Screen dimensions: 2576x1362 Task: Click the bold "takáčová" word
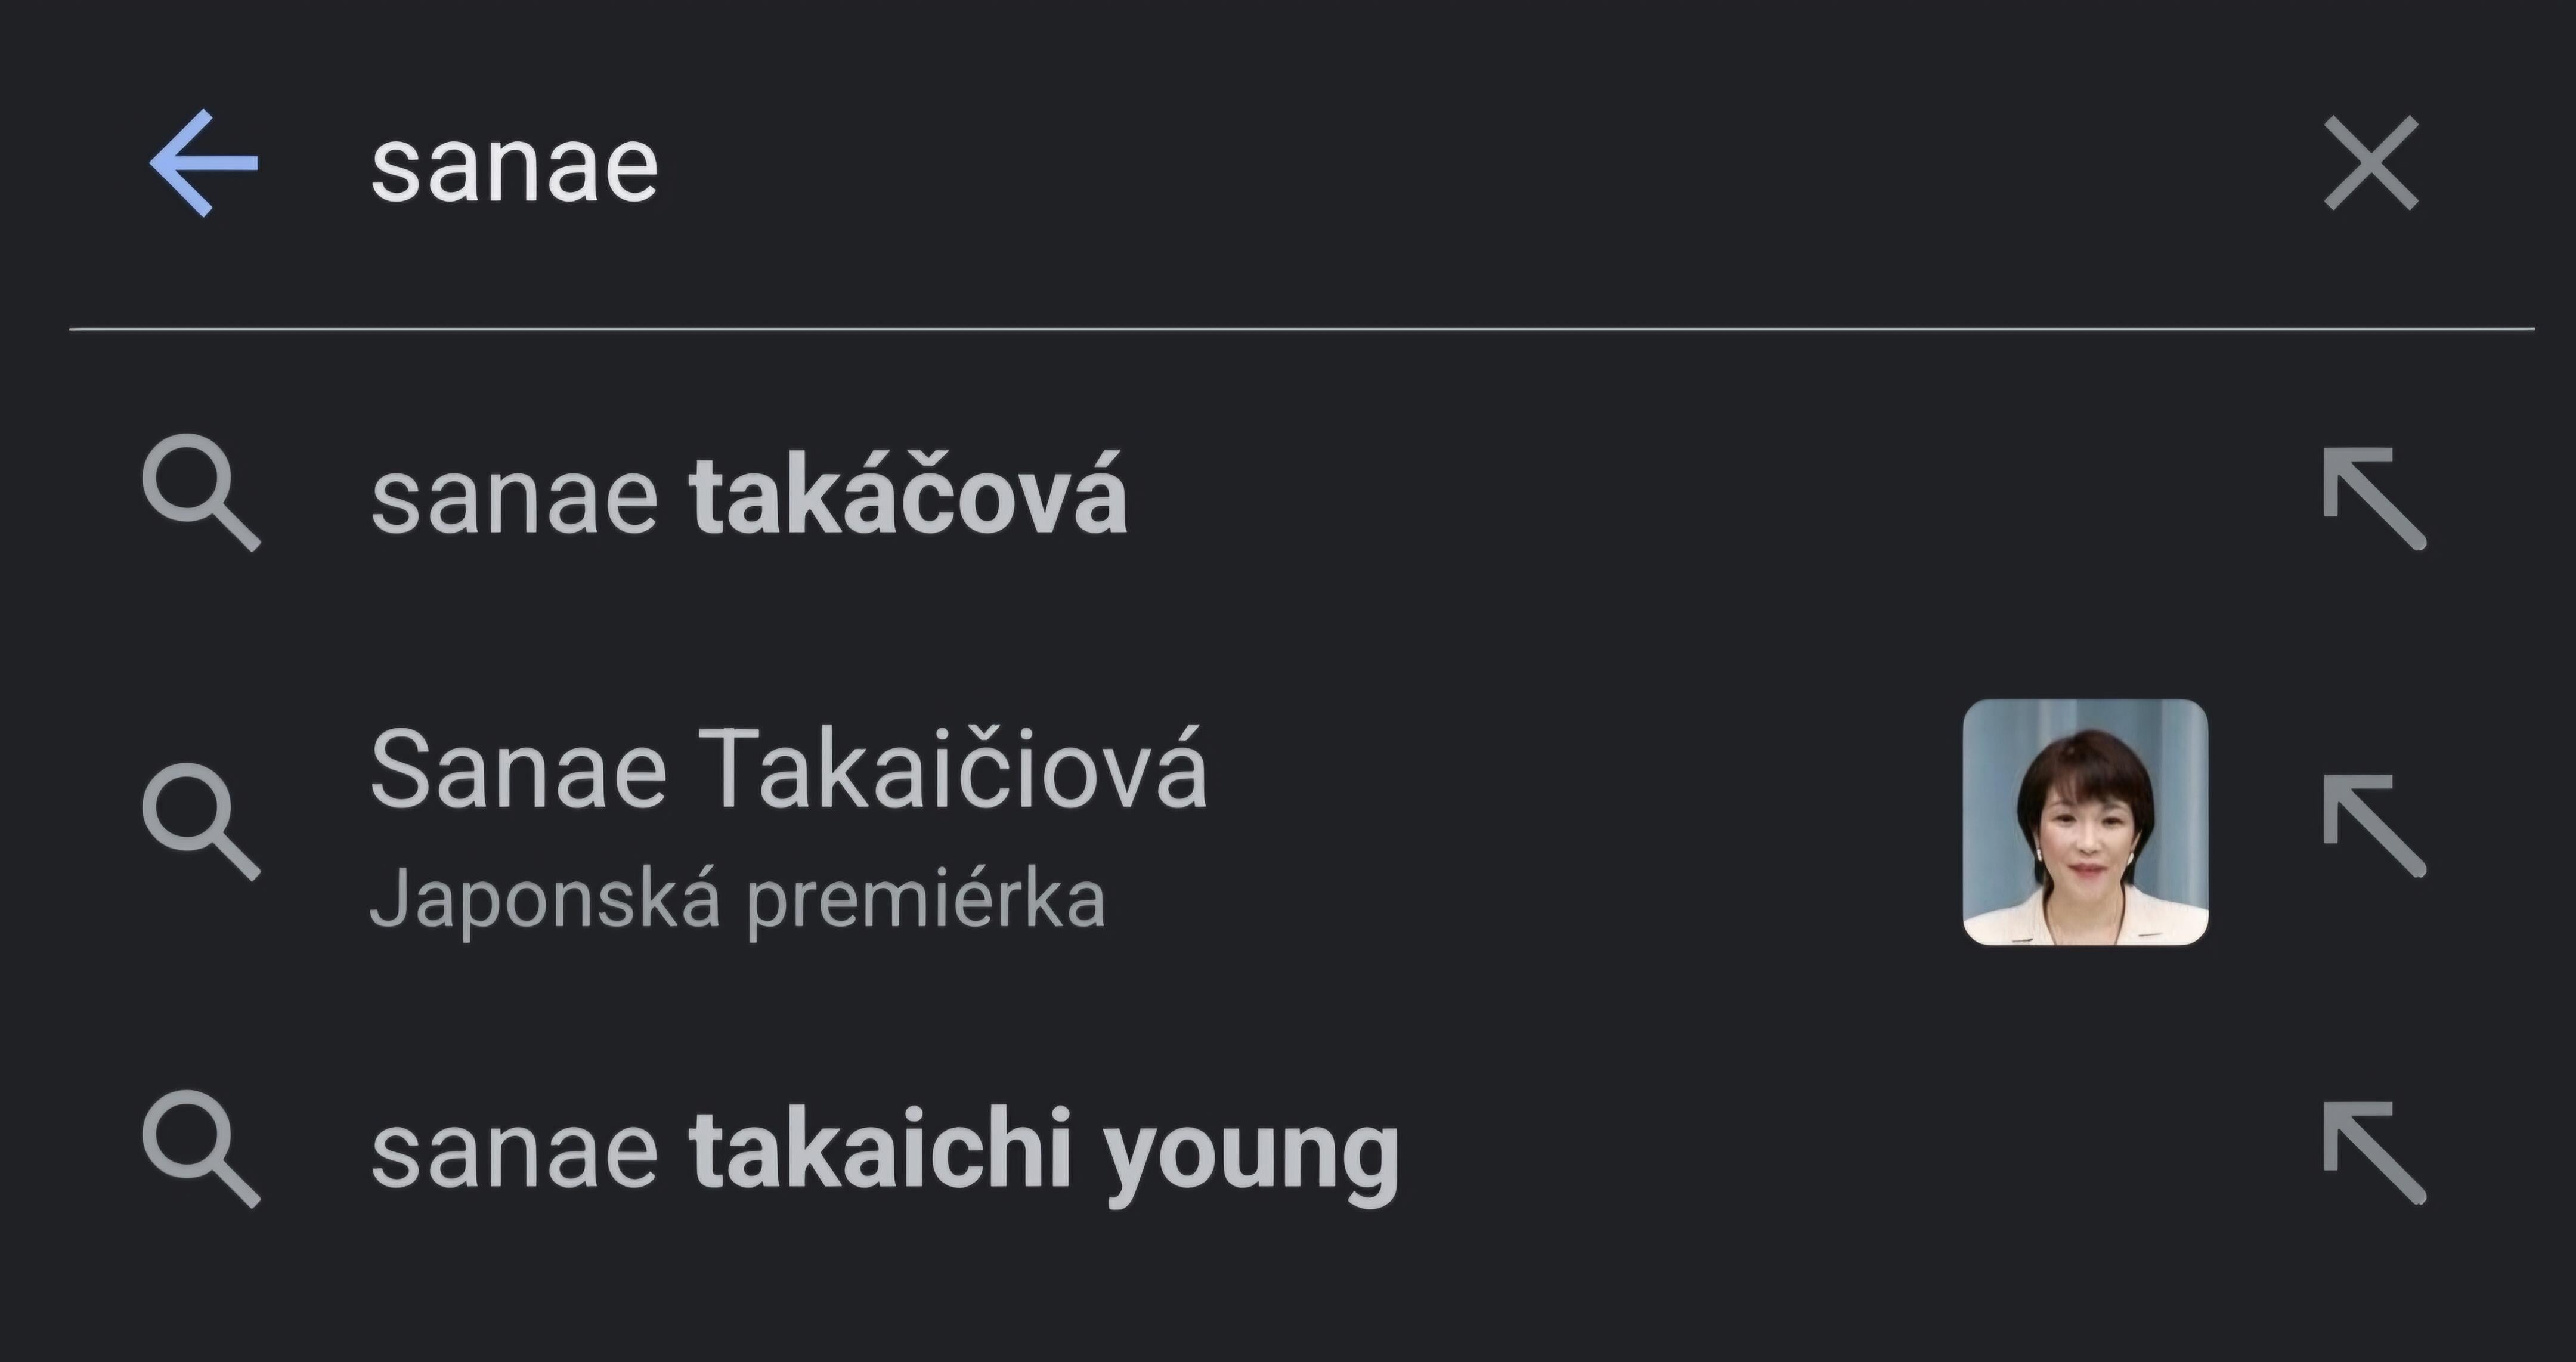908,495
